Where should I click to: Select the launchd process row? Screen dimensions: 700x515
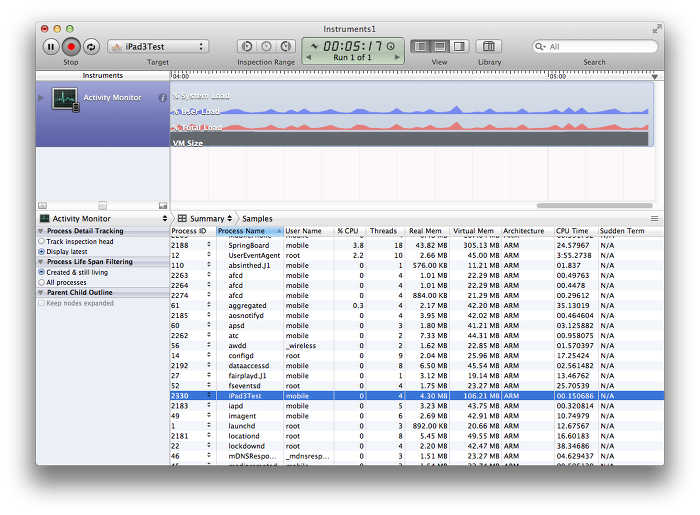(417, 426)
